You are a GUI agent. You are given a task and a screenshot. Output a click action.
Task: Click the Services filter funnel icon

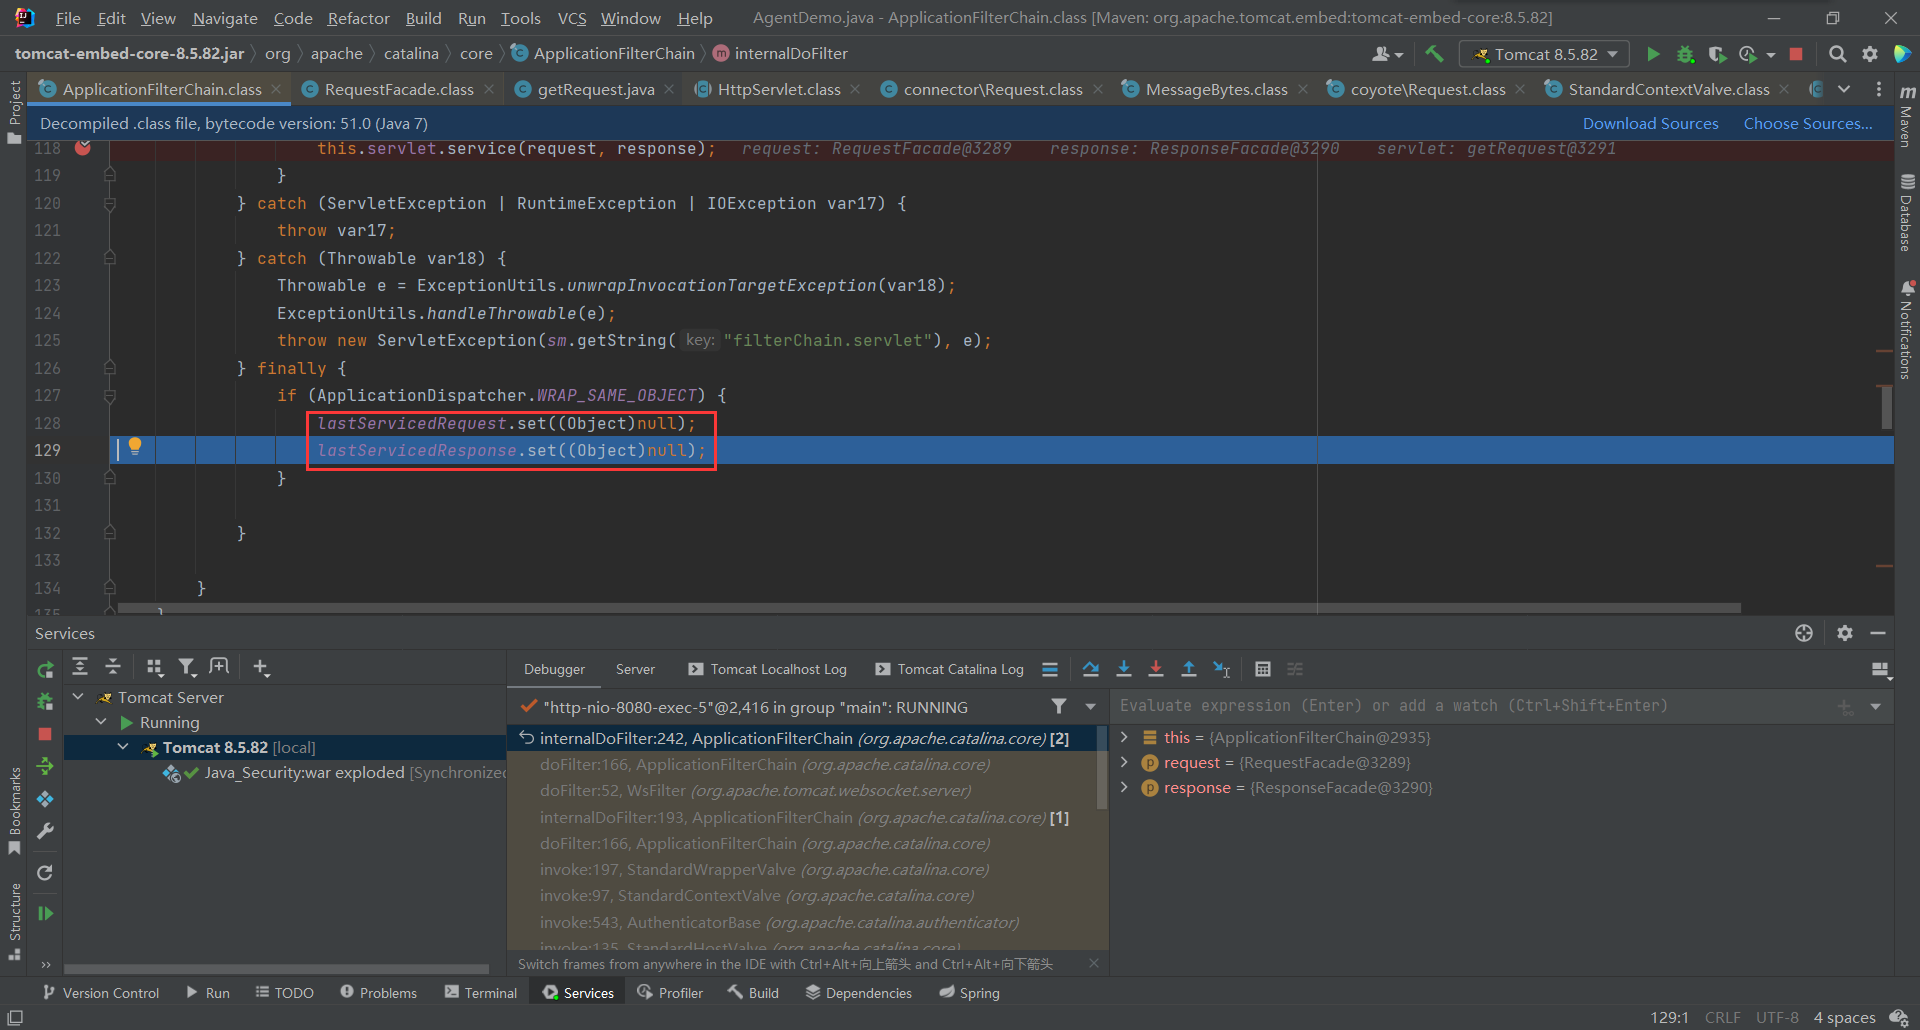coord(187,667)
